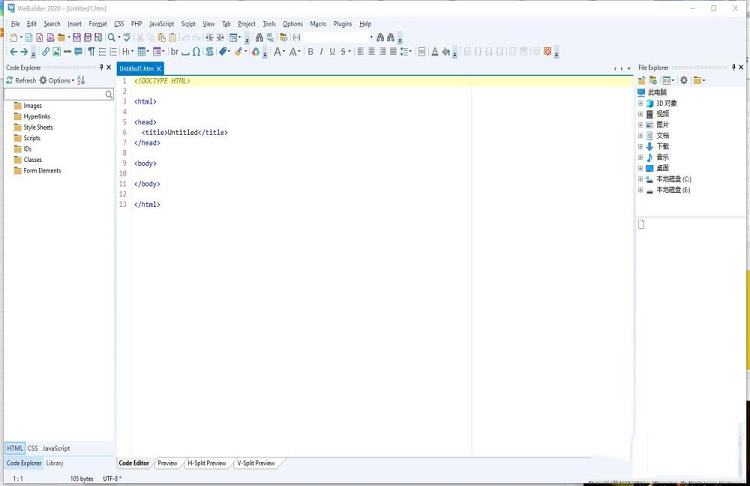Expand the 下载 folder node
Screen dimensions: 750x486
pos(640,146)
